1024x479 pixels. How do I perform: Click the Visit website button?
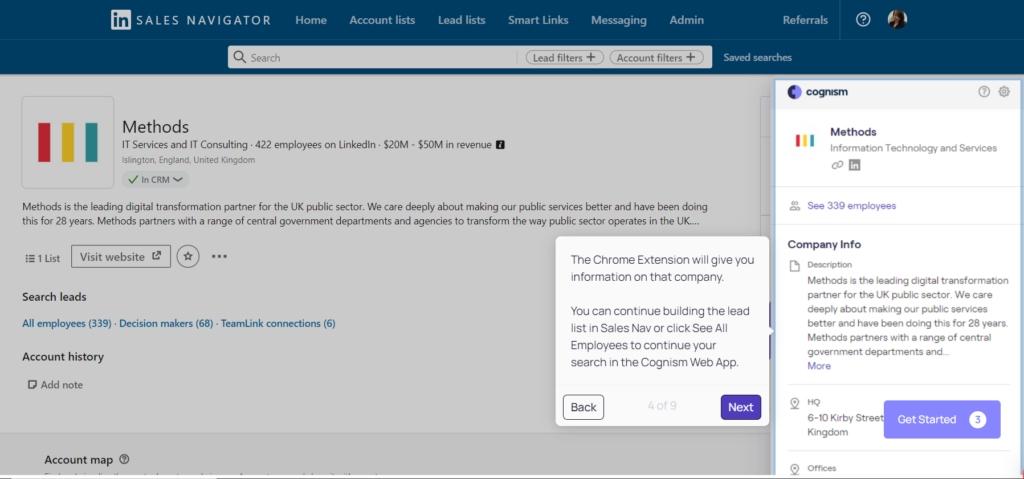120,257
